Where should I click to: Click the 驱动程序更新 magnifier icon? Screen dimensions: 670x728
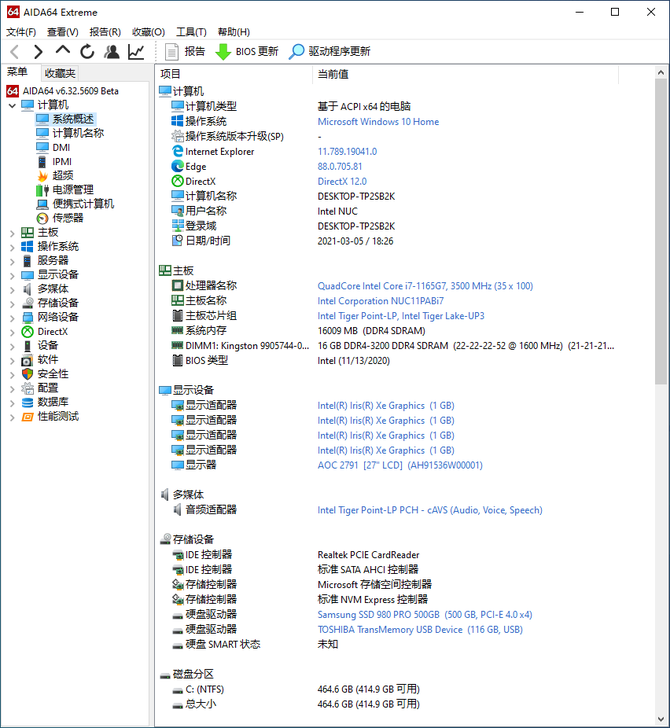click(297, 51)
